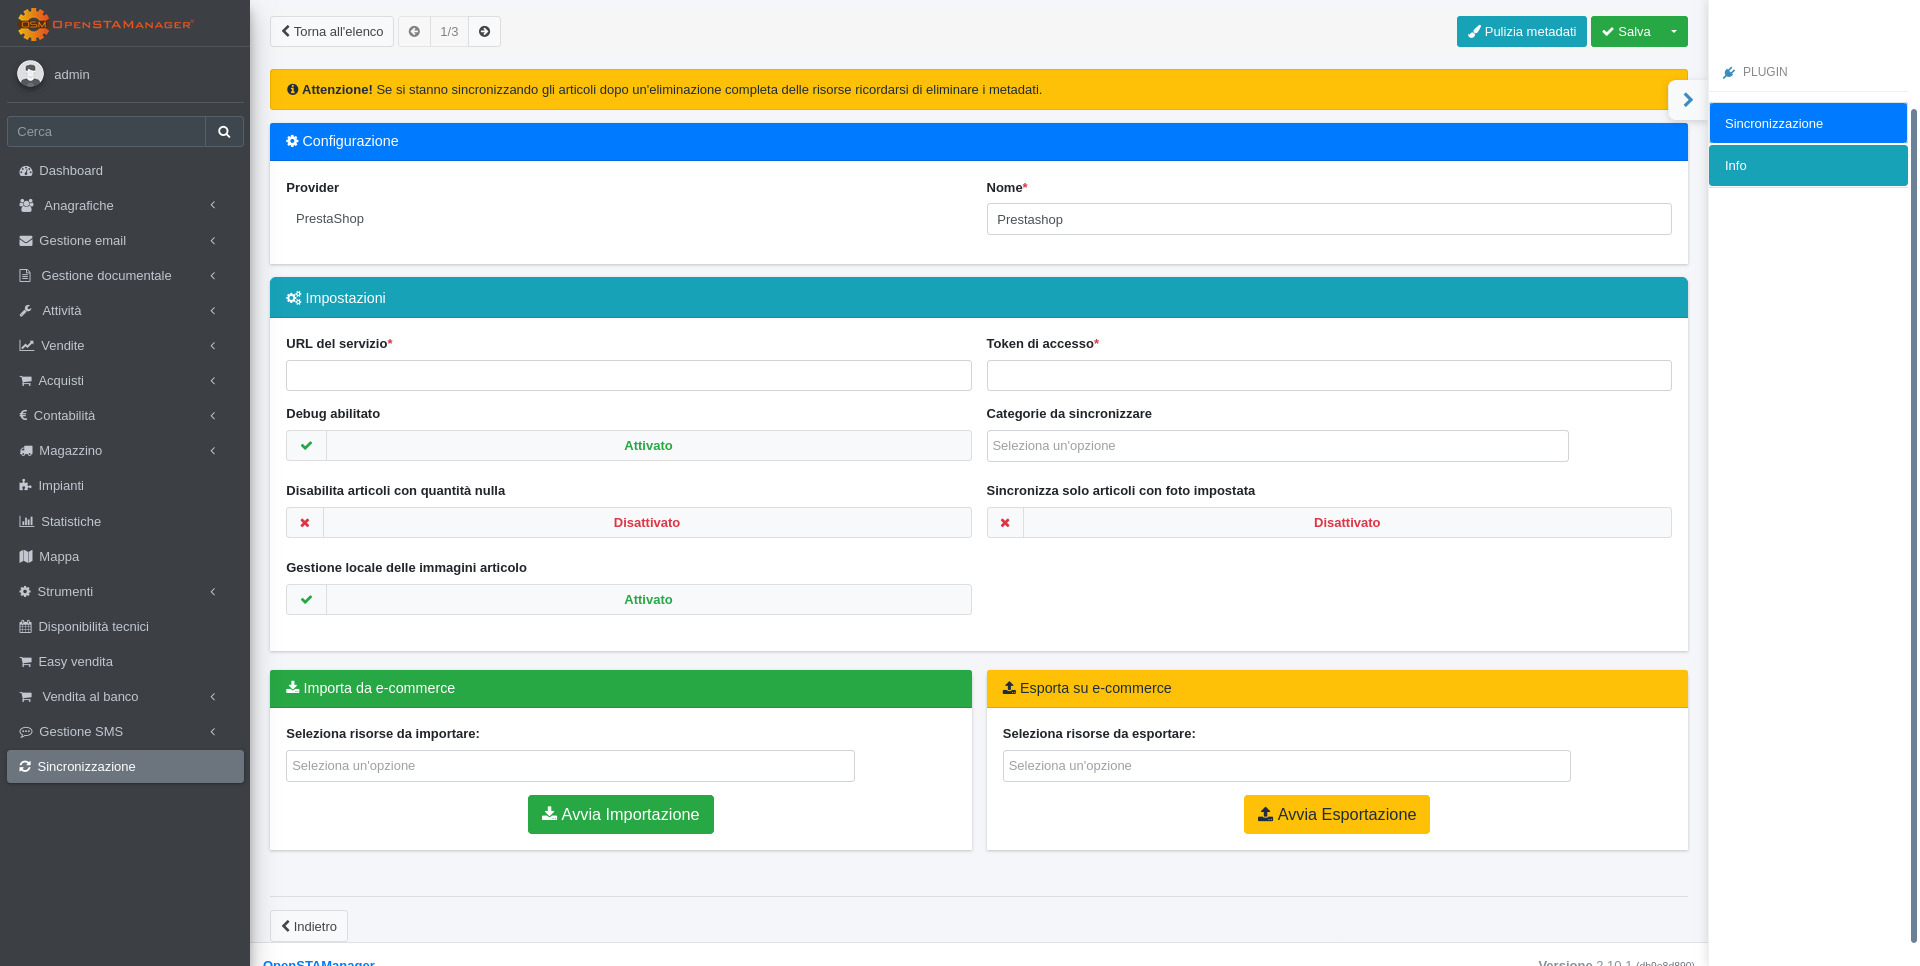
Task: Click the Mappa map icon
Action: click(x=26, y=557)
